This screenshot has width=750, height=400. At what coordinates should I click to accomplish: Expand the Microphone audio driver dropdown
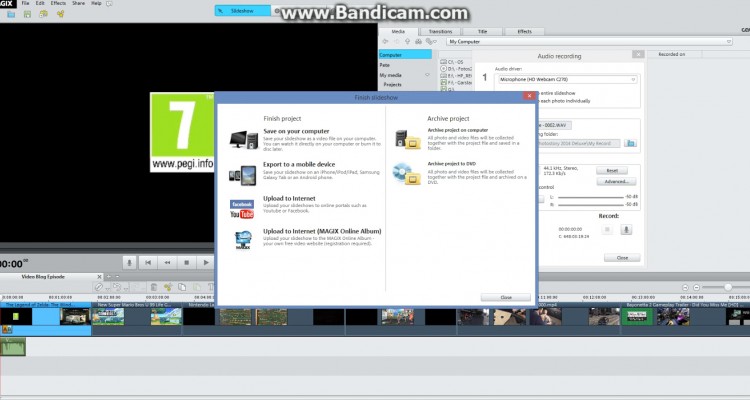click(633, 79)
